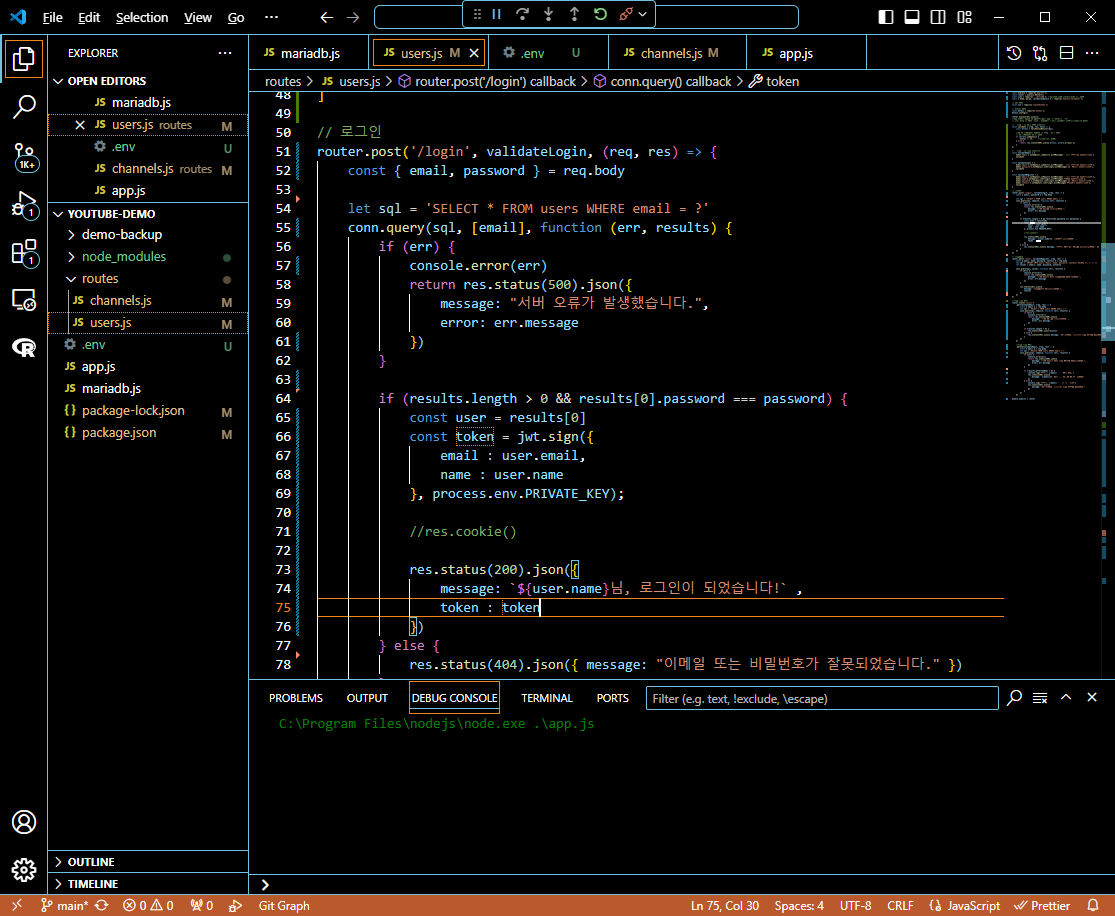Open the Explorer view in activity bar
The image size is (1115, 916).
(x=23, y=58)
